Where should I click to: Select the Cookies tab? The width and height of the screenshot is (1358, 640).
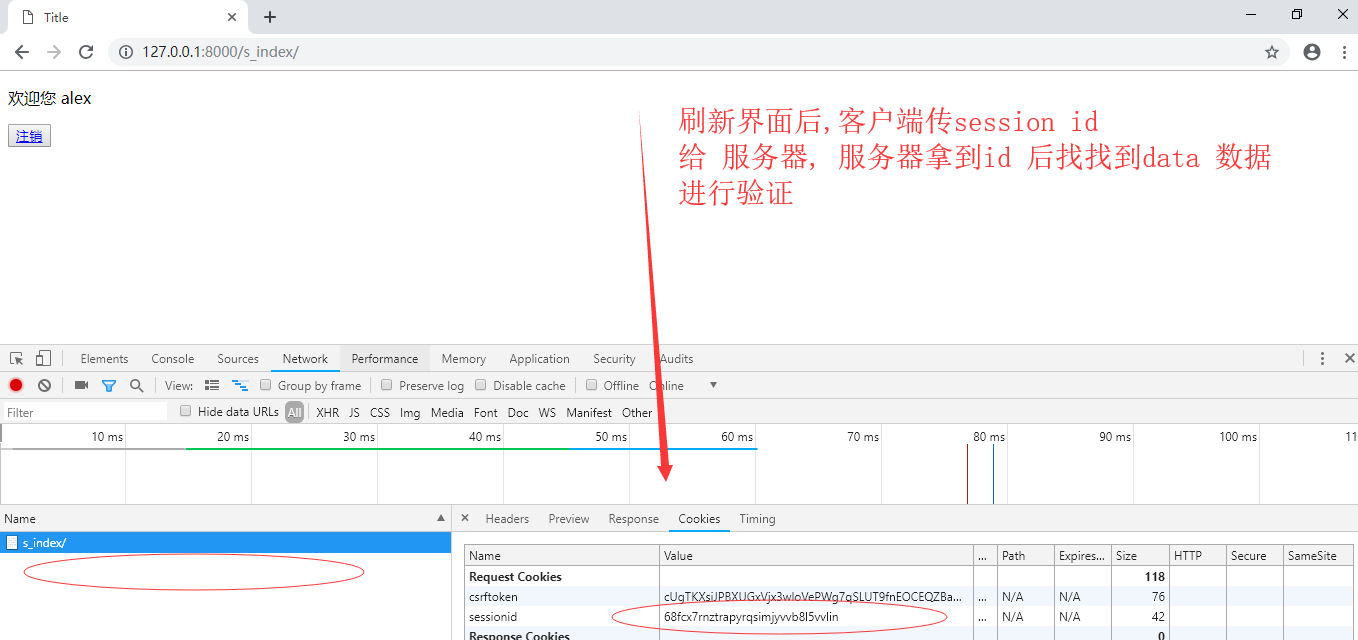click(x=699, y=519)
